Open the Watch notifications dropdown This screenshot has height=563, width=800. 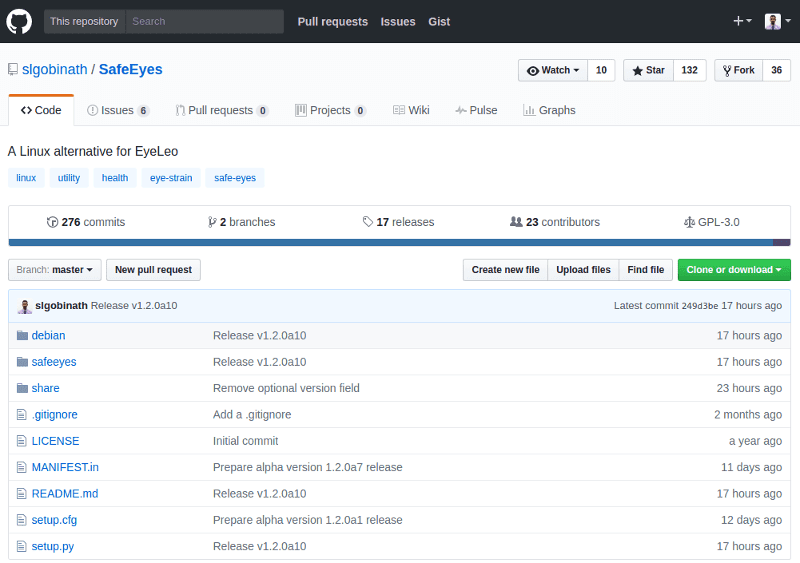pyautogui.click(x=553, y=70)
